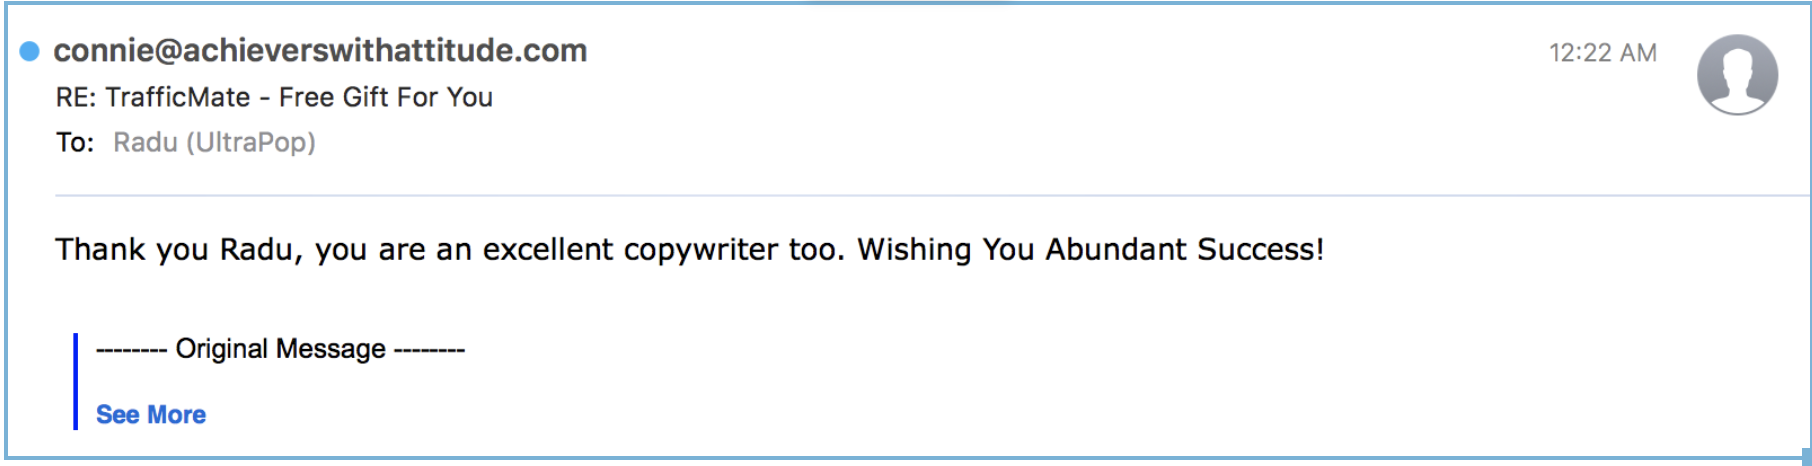Click the Original Message quoted header
Viewport: 1812px width, 466px height.
tap(280, 349)
